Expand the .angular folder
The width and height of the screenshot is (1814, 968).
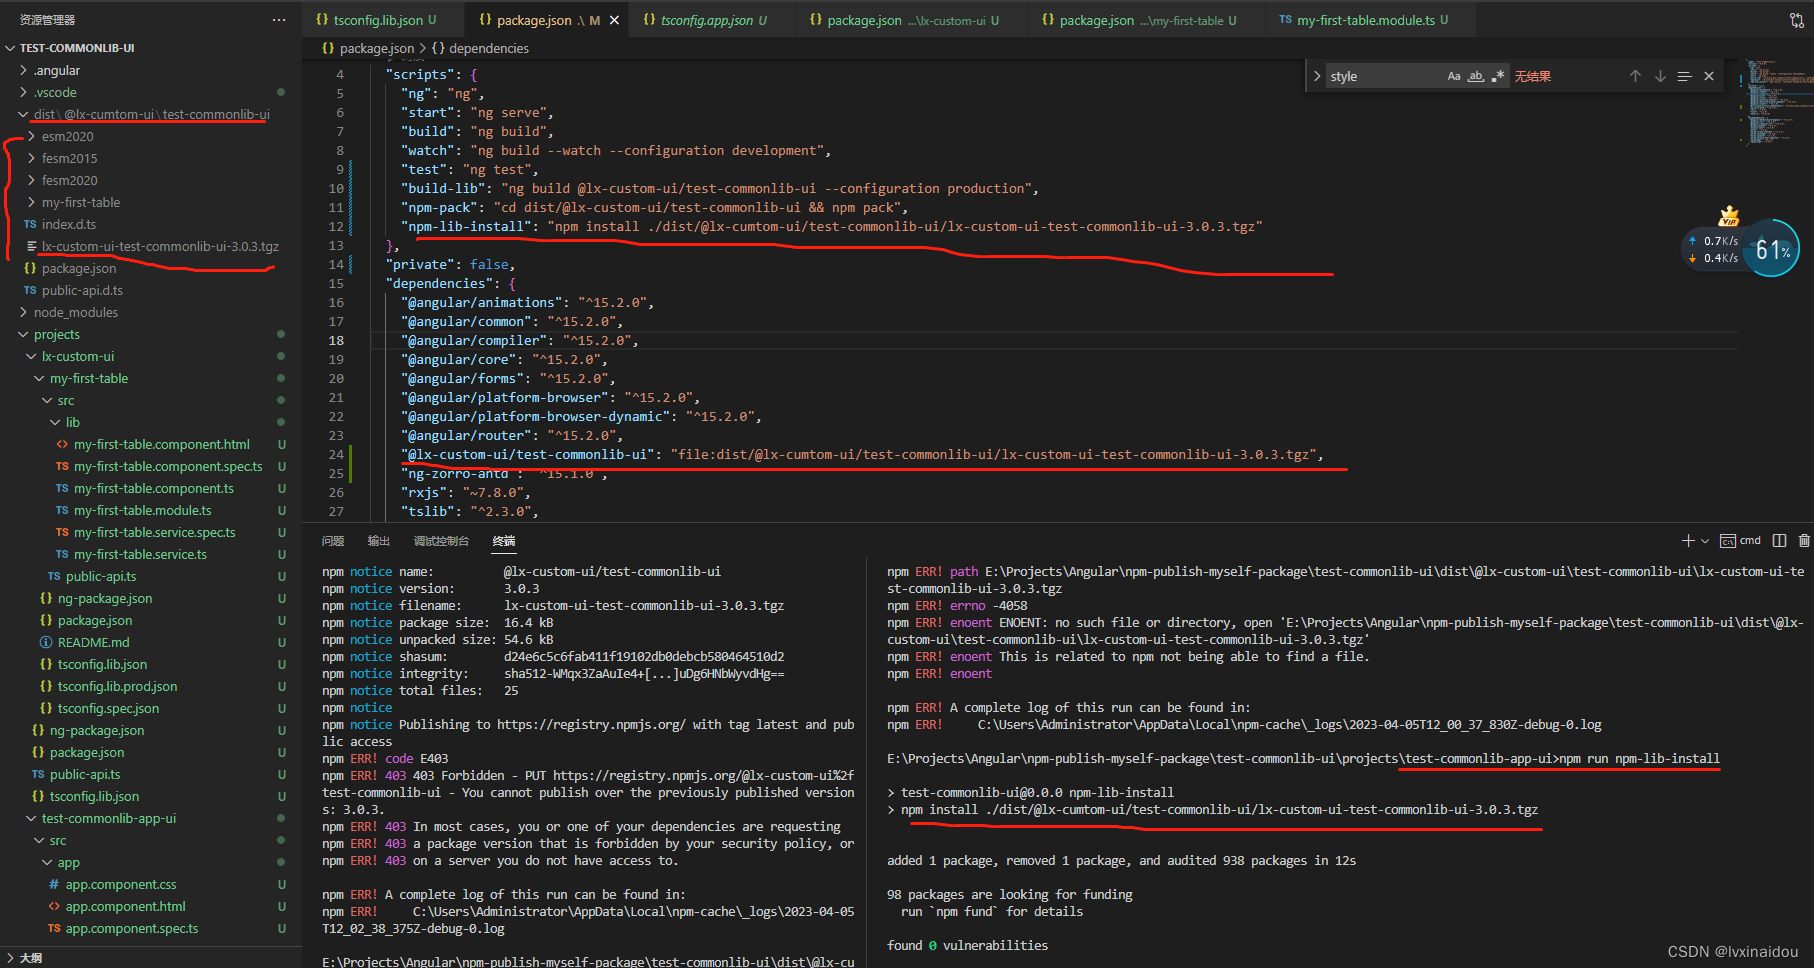pos(24,70)
